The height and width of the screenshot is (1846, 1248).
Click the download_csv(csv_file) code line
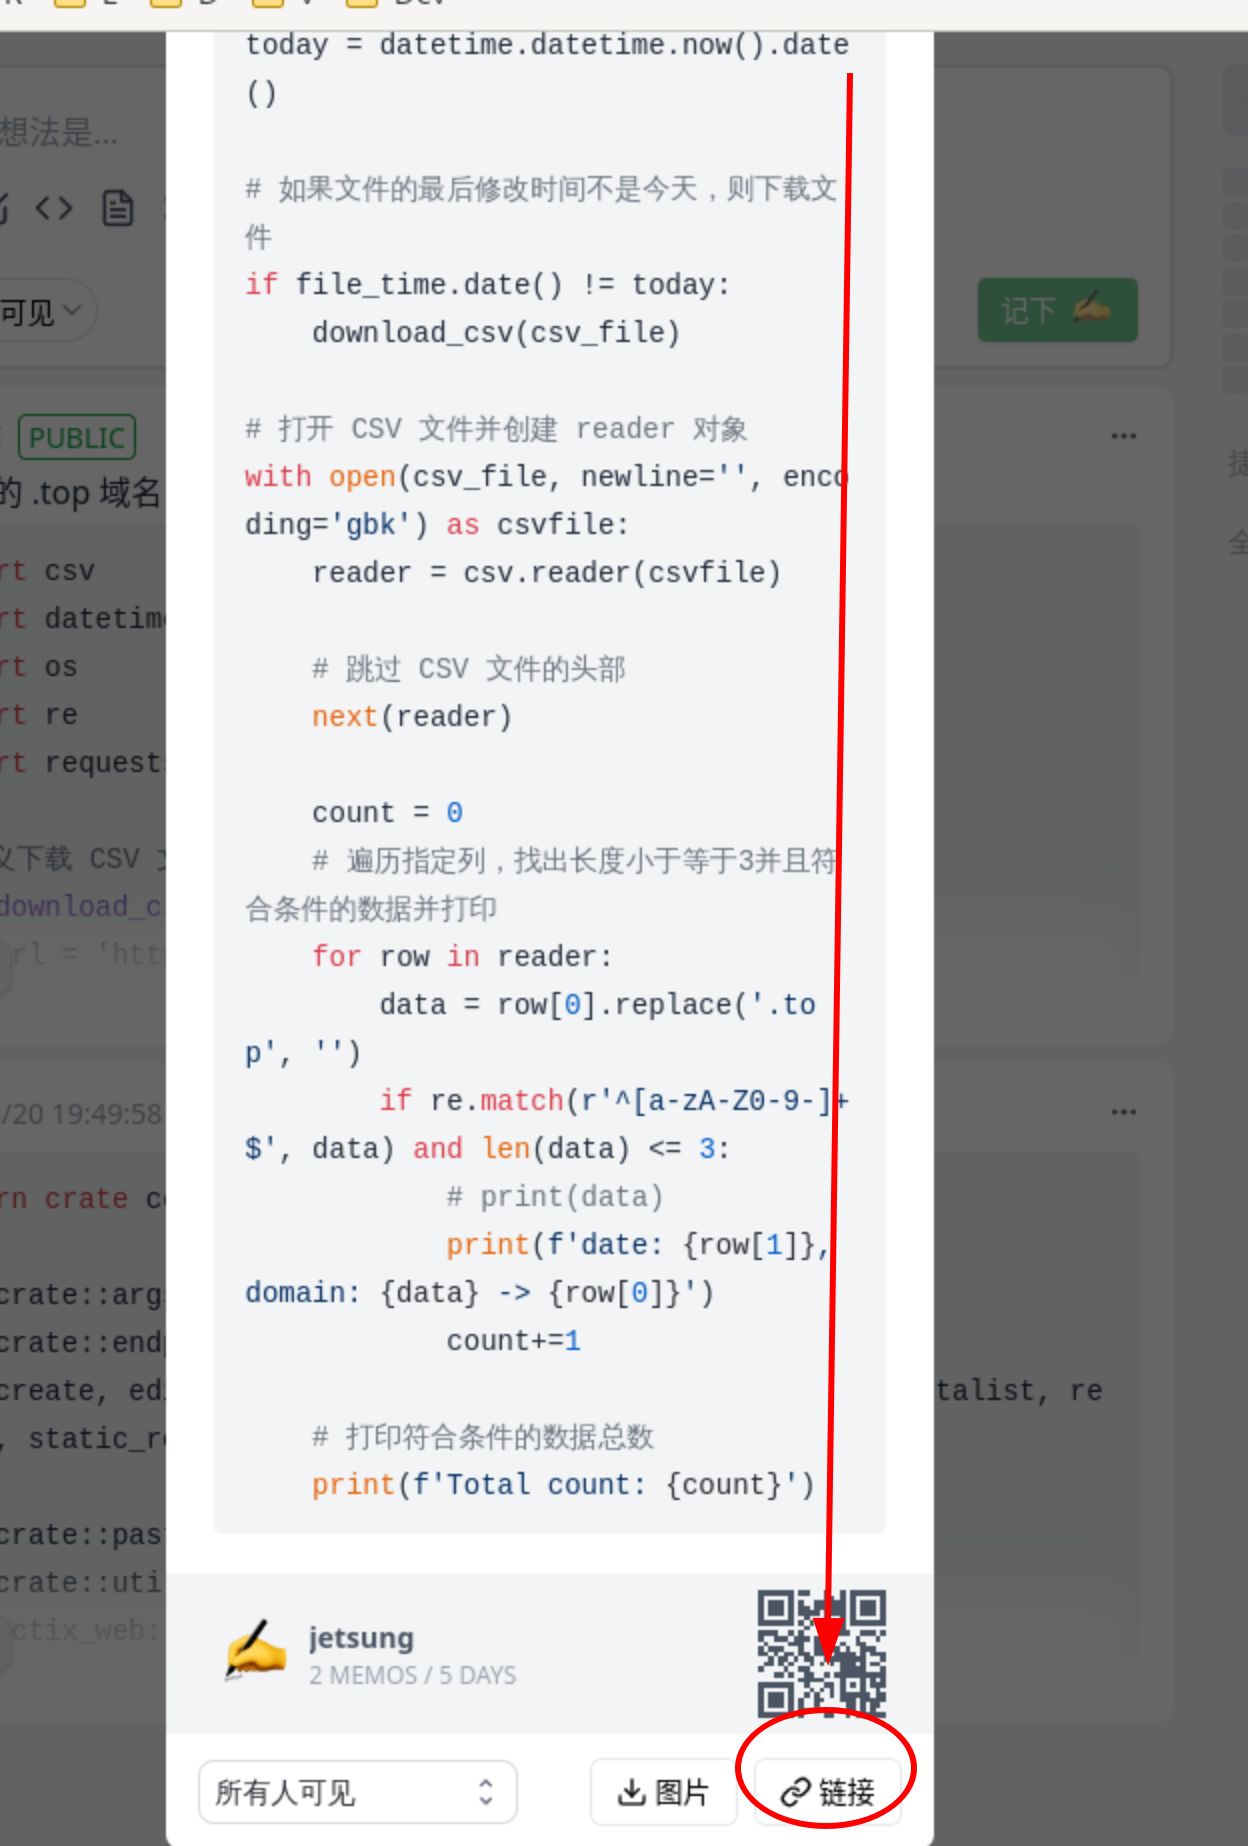point(496,333)
